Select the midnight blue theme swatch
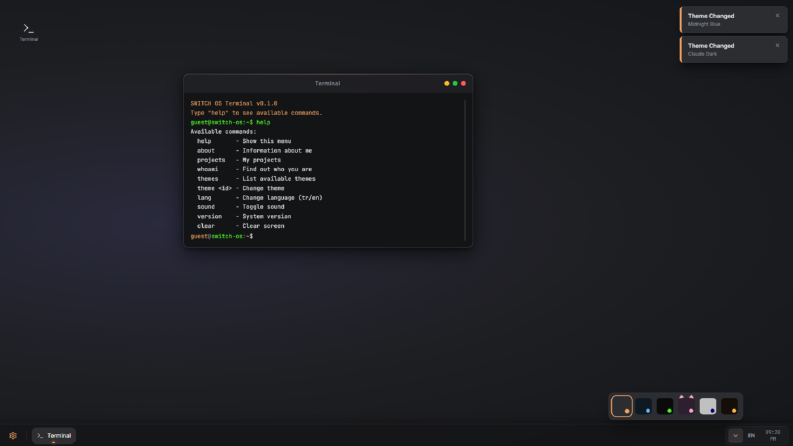 coord(643,406)
